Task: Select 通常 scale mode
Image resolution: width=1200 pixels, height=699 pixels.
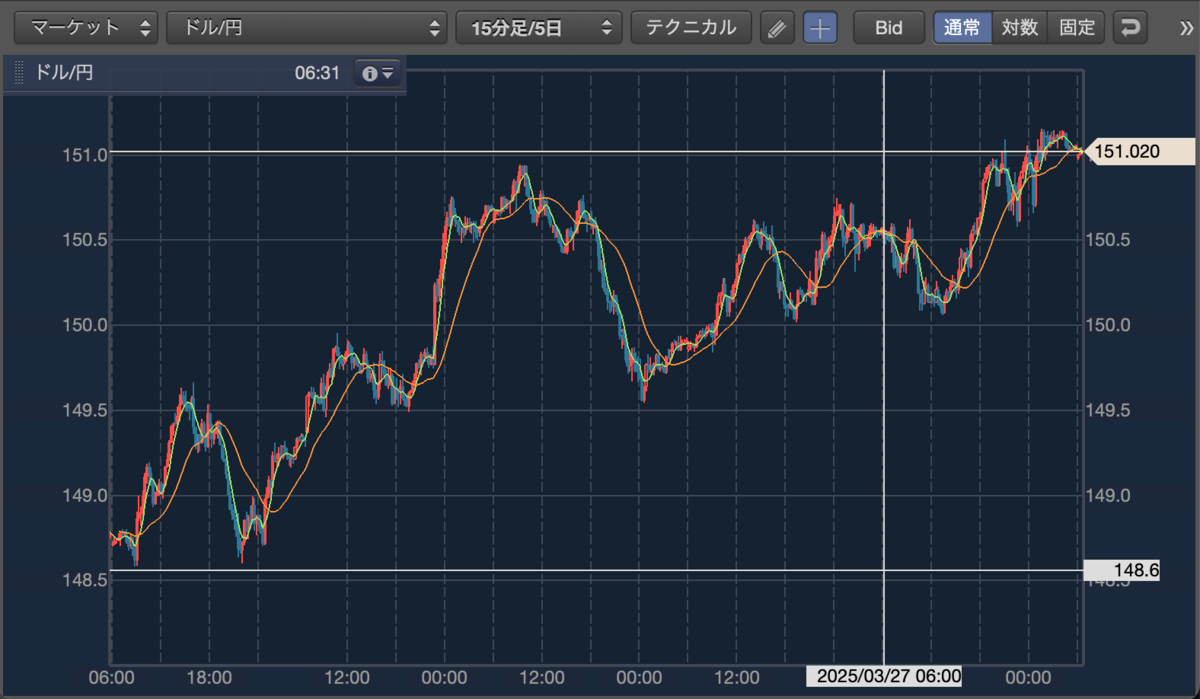Action: tap(962, 28)
